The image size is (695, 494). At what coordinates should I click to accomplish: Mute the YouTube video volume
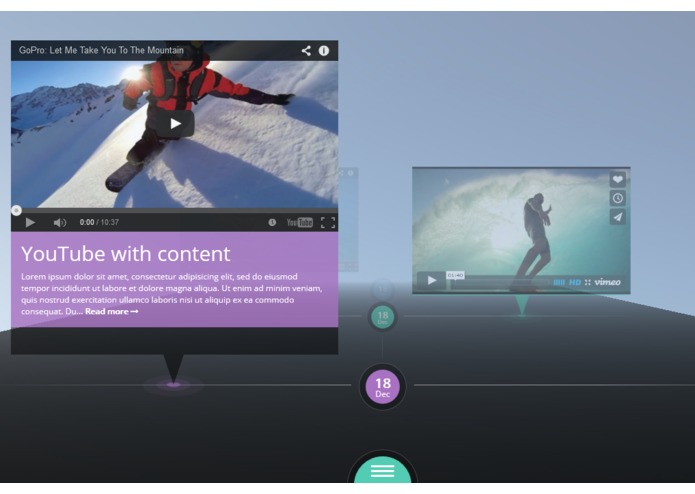(59, 222)
